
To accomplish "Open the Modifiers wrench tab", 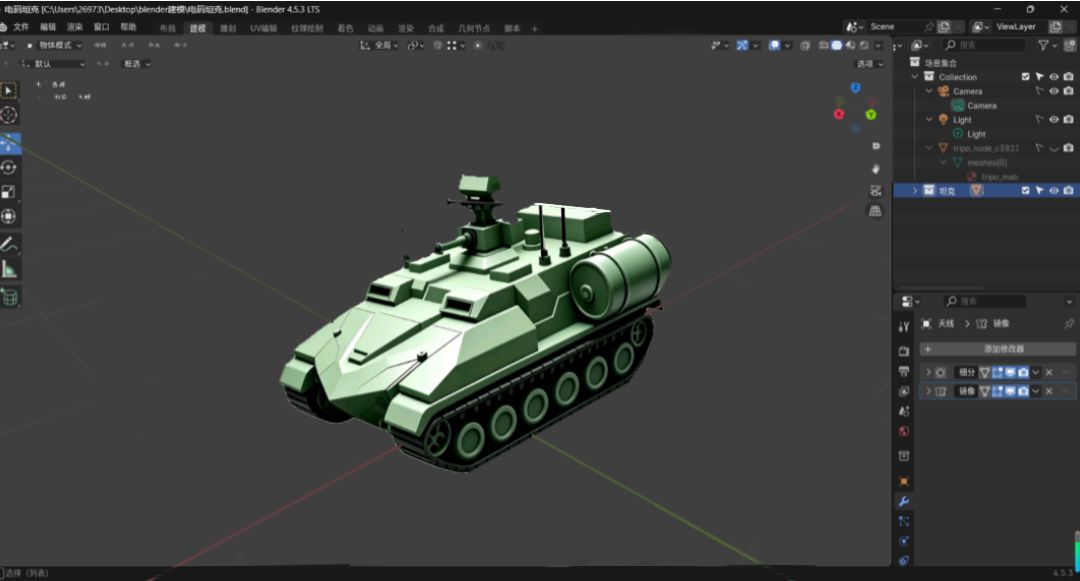I will 904,501.
